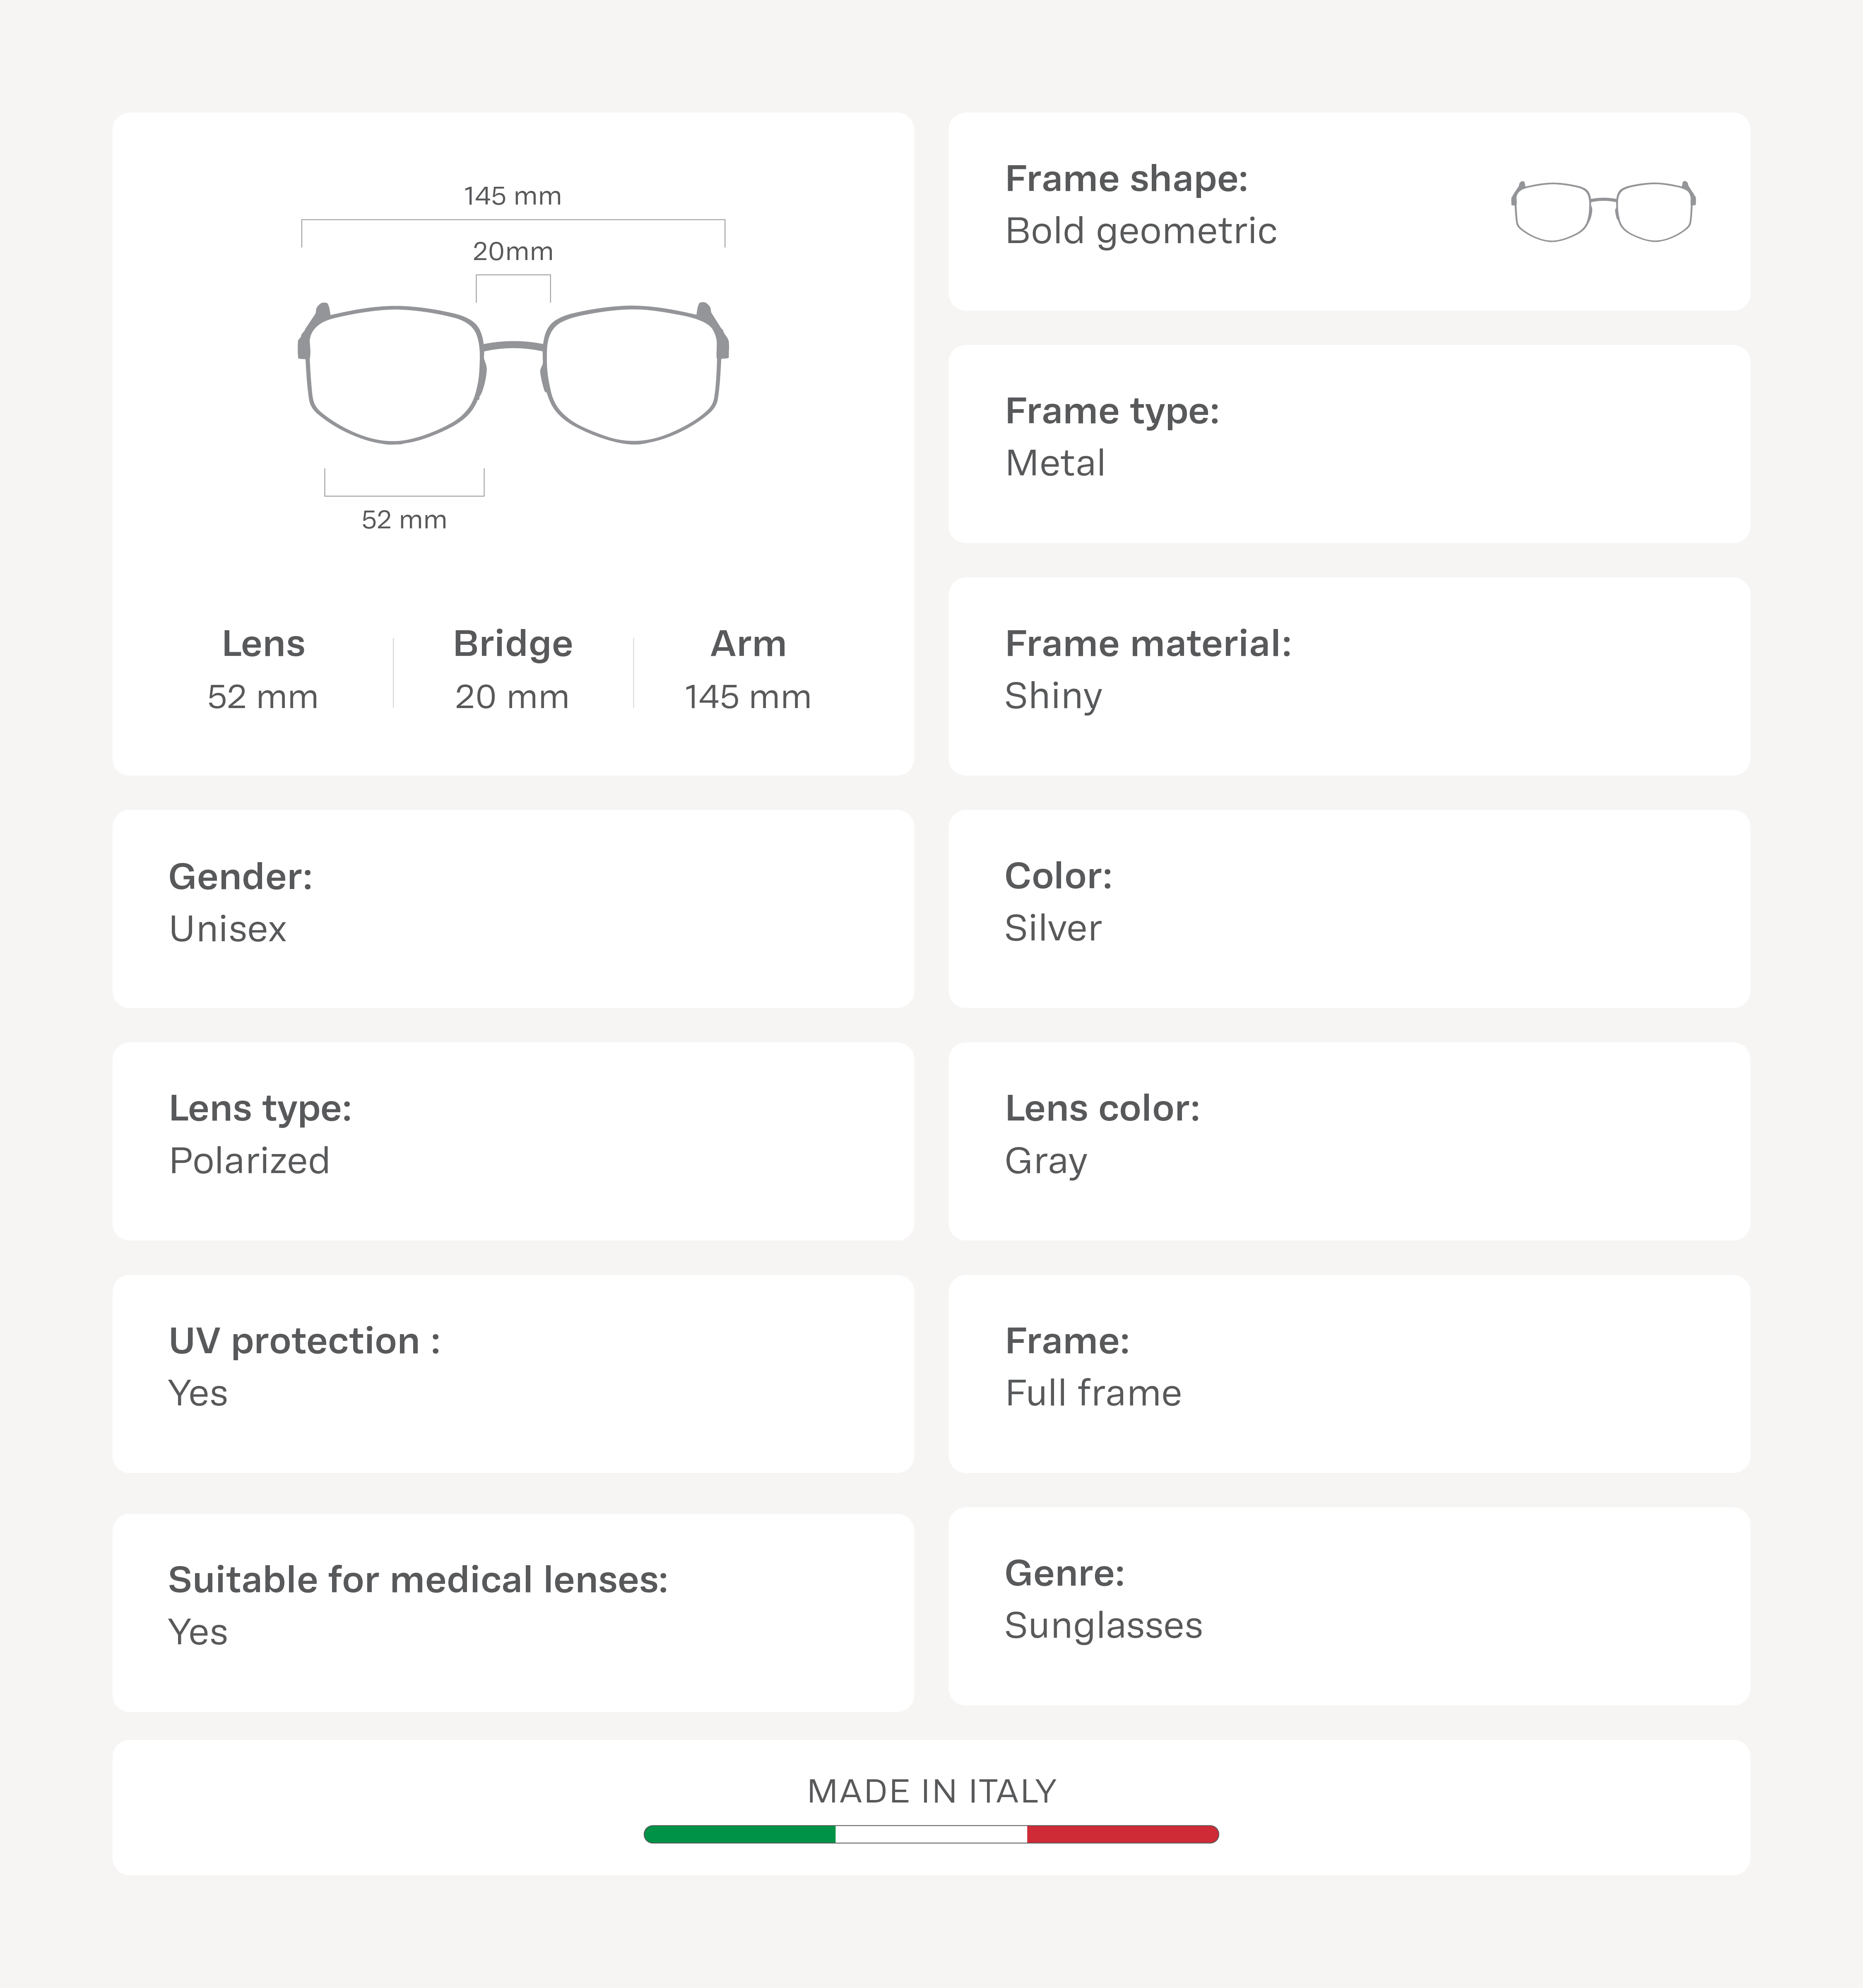
Task: Click the Bridge heading in the measurements row
Action: pos(513,644)
